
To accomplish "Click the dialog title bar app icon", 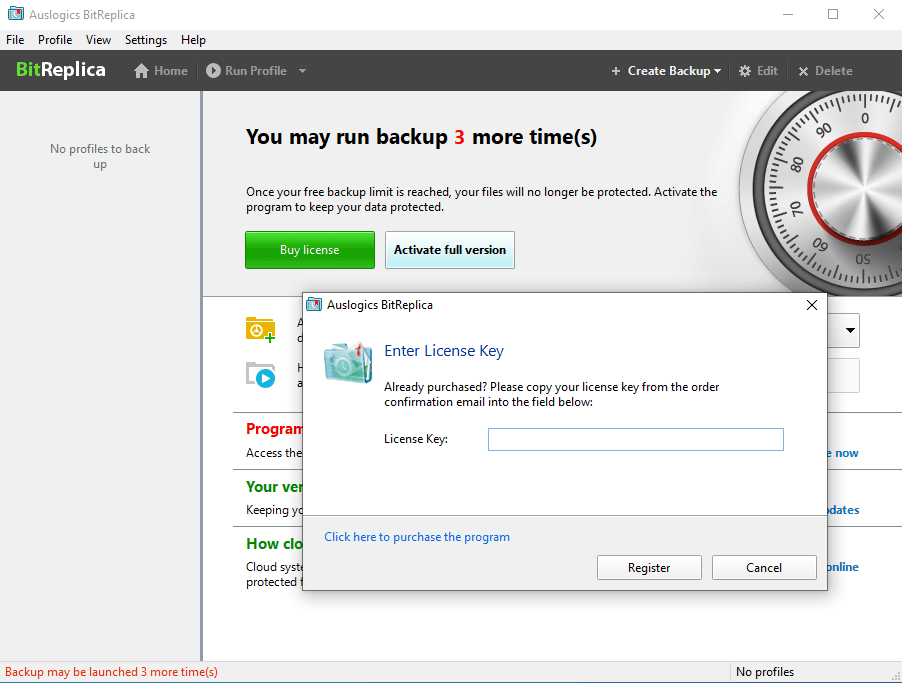I will (x=314, y=304).
